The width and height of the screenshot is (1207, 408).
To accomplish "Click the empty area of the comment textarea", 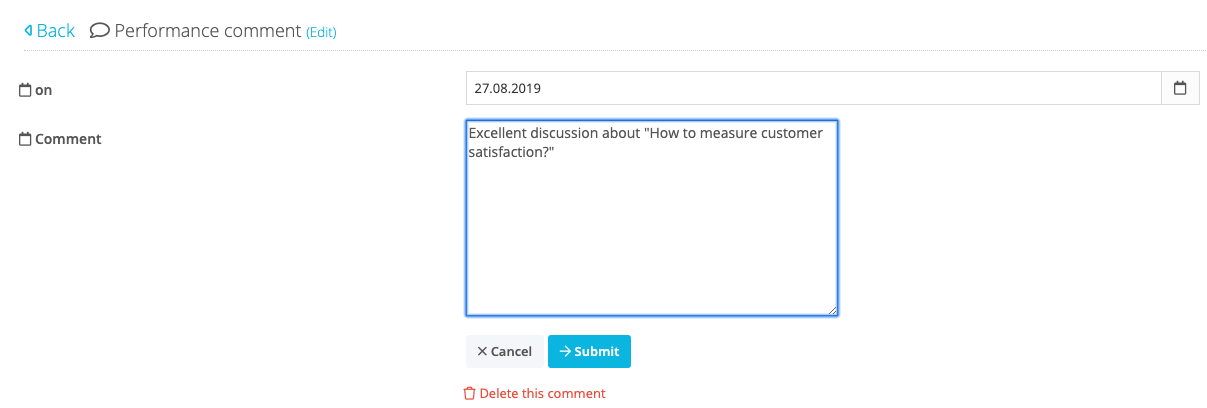I will click(651, 240).
